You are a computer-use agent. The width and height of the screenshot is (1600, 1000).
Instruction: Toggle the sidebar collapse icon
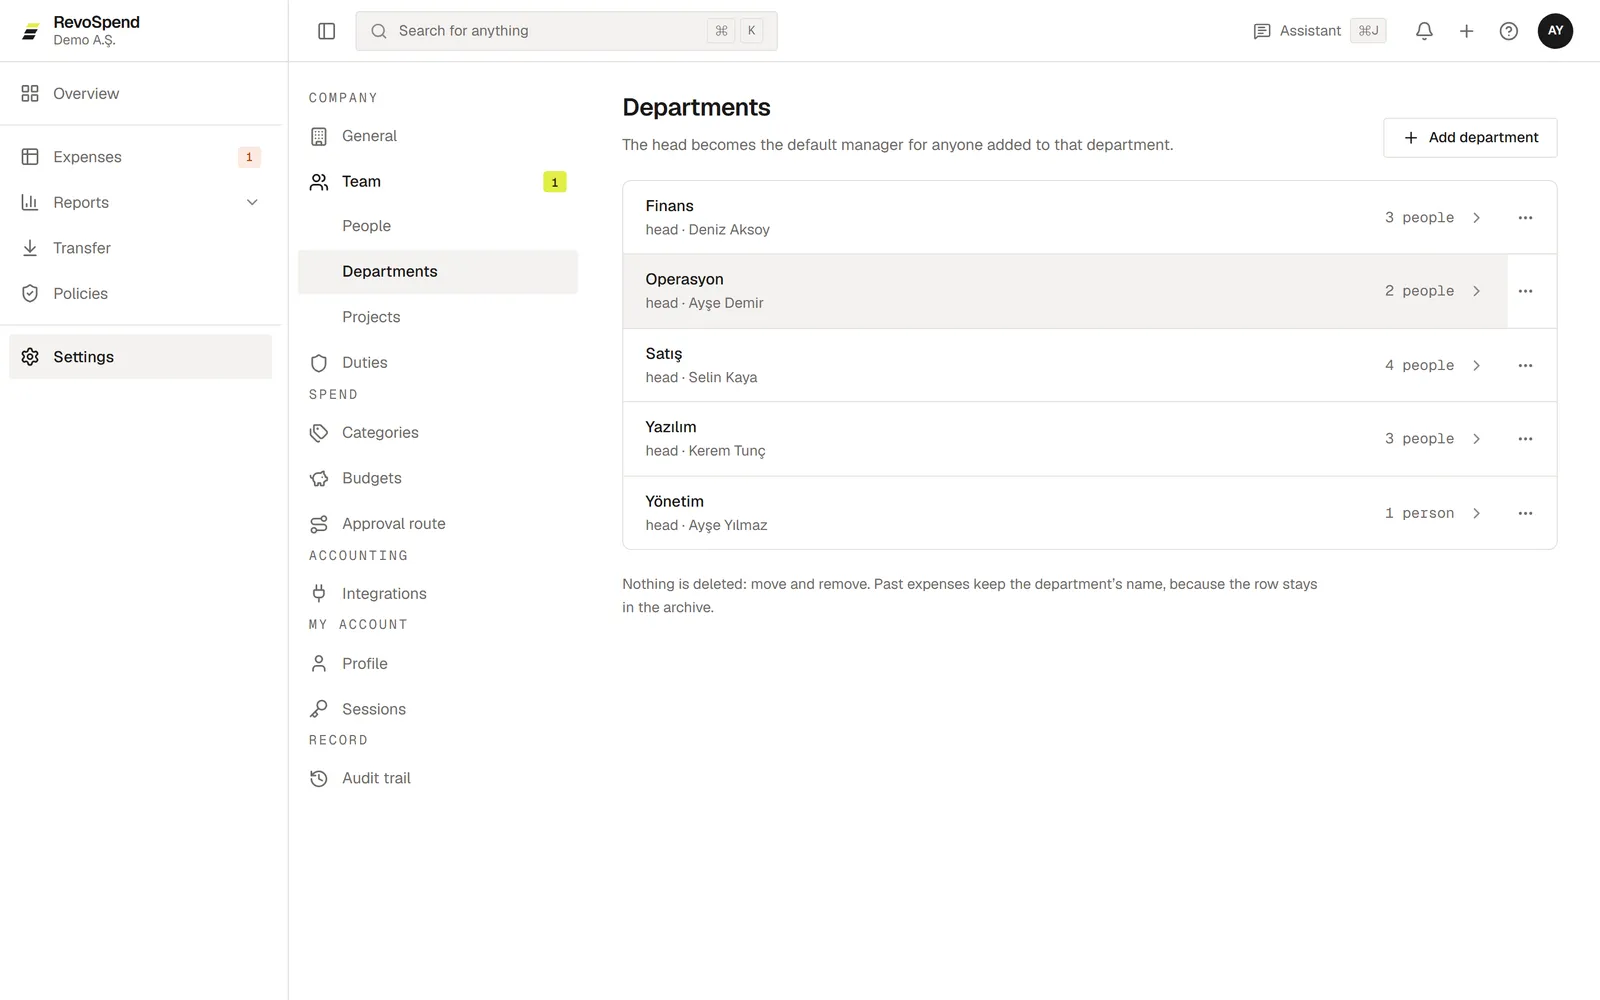tap(326, 31)
